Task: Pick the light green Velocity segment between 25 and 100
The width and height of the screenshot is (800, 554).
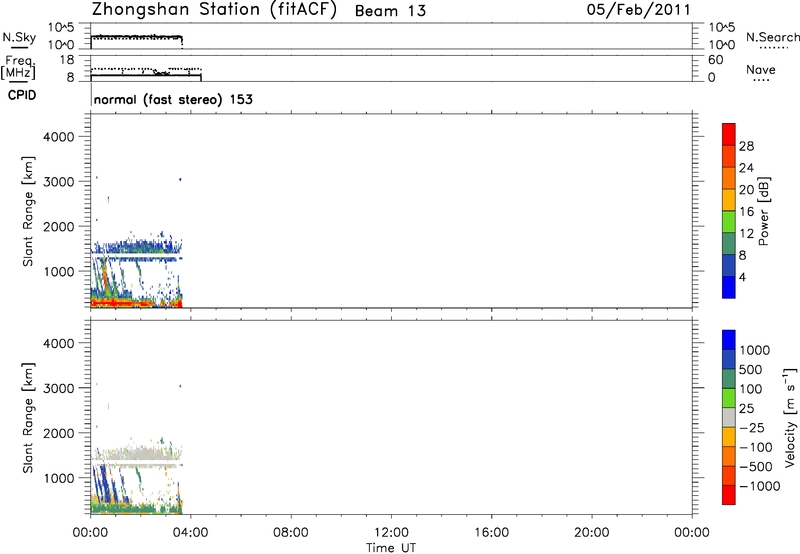Action: click(729, 398)
